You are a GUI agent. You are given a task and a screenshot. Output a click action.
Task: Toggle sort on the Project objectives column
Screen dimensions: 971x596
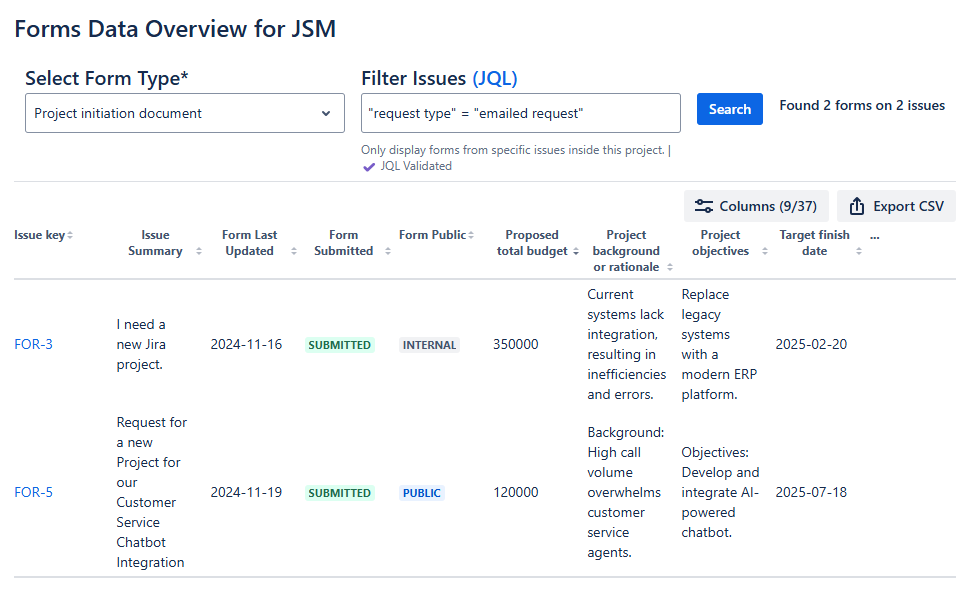tap(765, 252)
